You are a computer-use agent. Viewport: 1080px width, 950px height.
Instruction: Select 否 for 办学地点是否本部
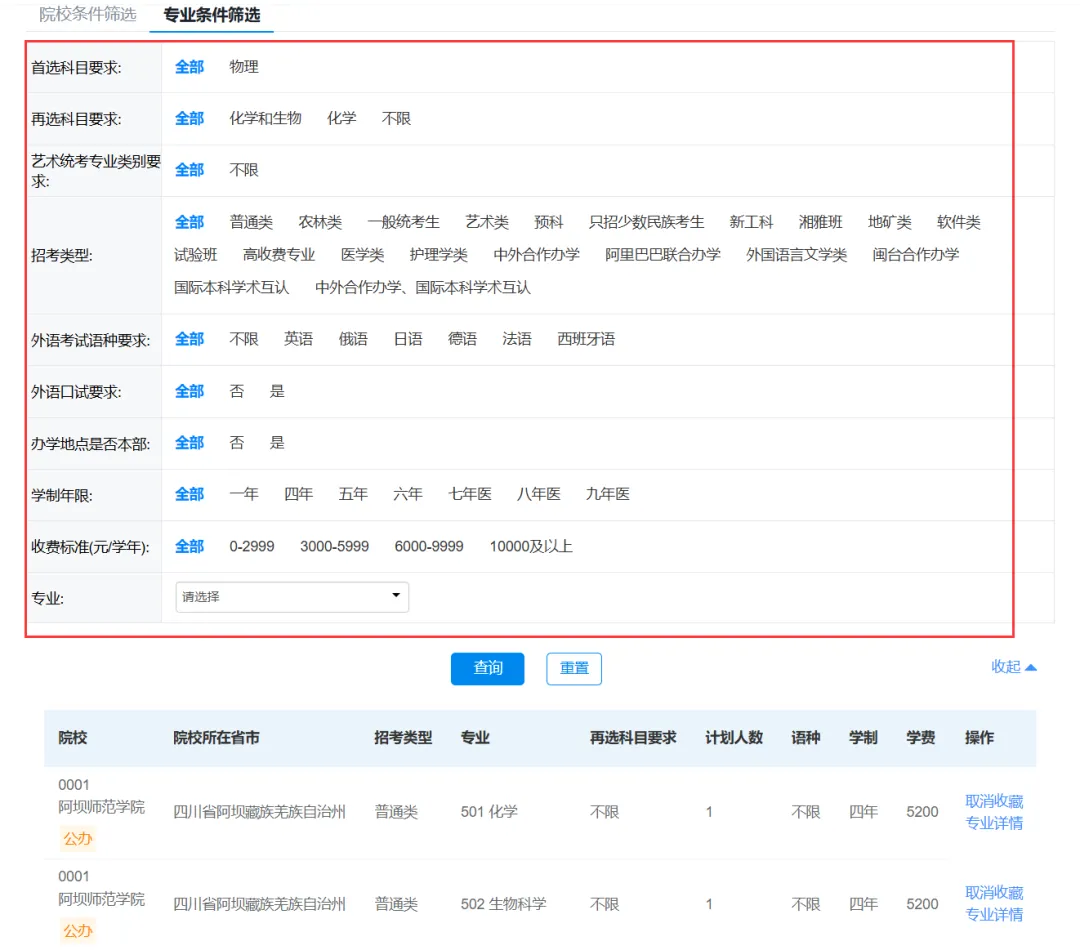pos(236,442)
